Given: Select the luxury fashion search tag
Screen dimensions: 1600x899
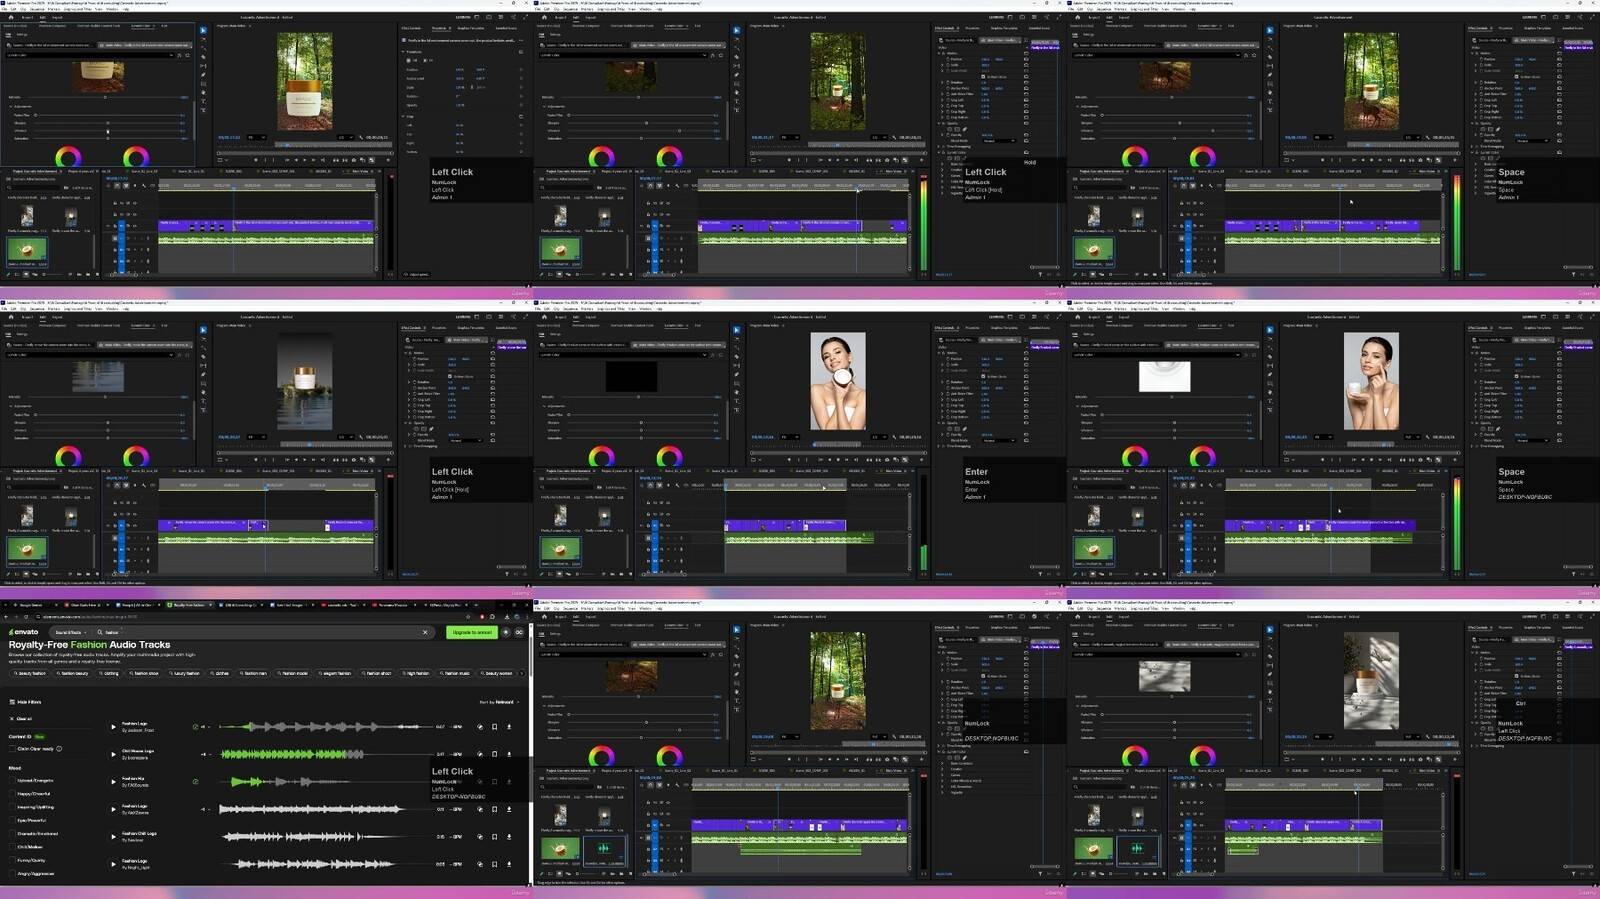Looking at the screenshot, I should coord(185,673).
